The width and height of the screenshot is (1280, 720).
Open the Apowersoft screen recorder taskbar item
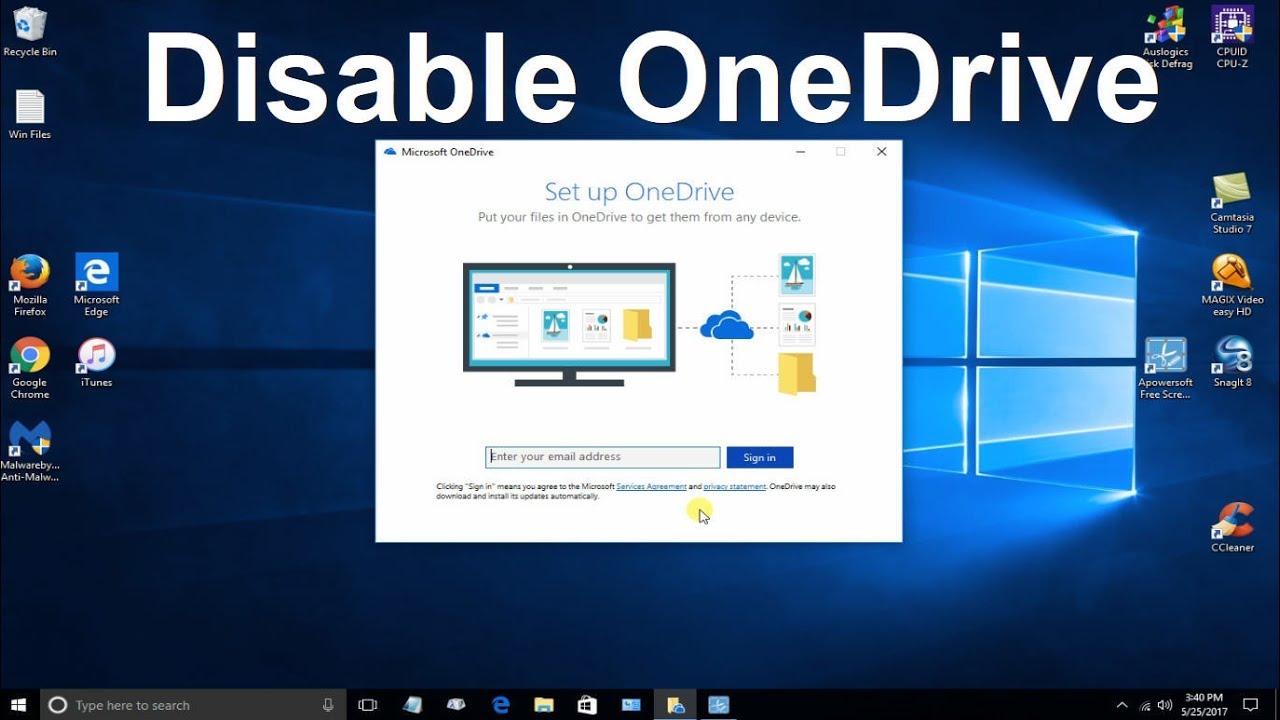tap(719, 705)
